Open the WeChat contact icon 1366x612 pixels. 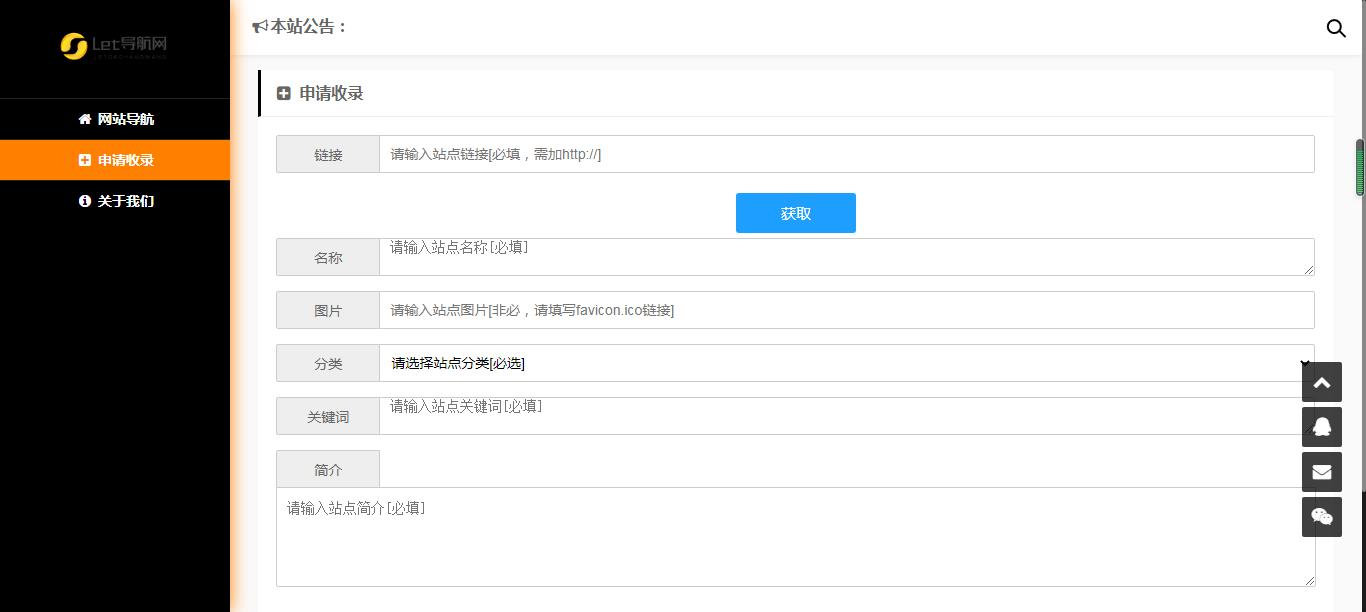1321,517
